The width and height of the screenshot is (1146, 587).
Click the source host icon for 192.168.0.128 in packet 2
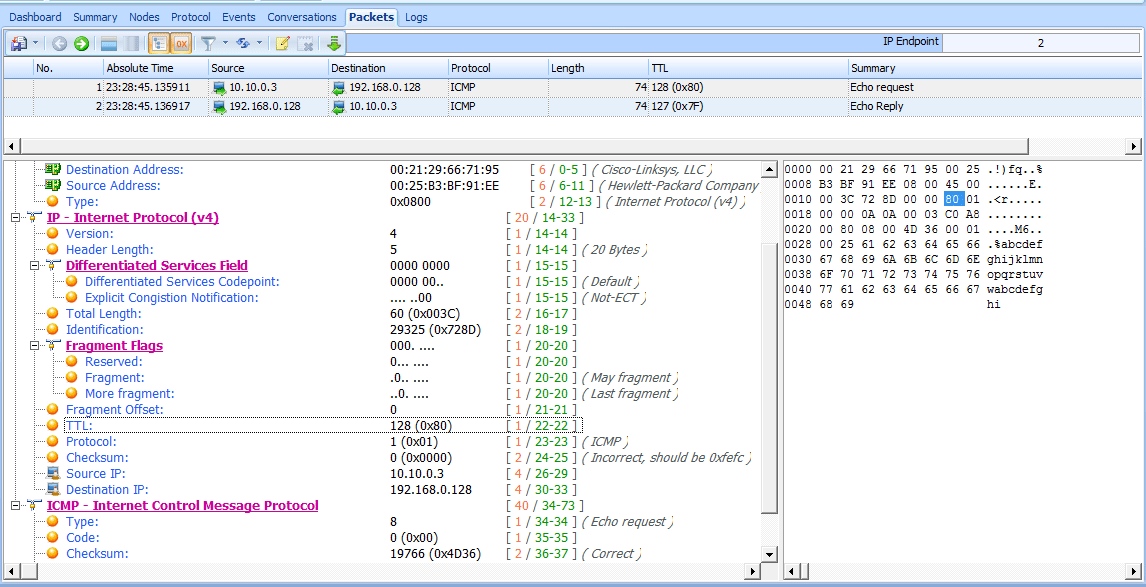point(219,107)
